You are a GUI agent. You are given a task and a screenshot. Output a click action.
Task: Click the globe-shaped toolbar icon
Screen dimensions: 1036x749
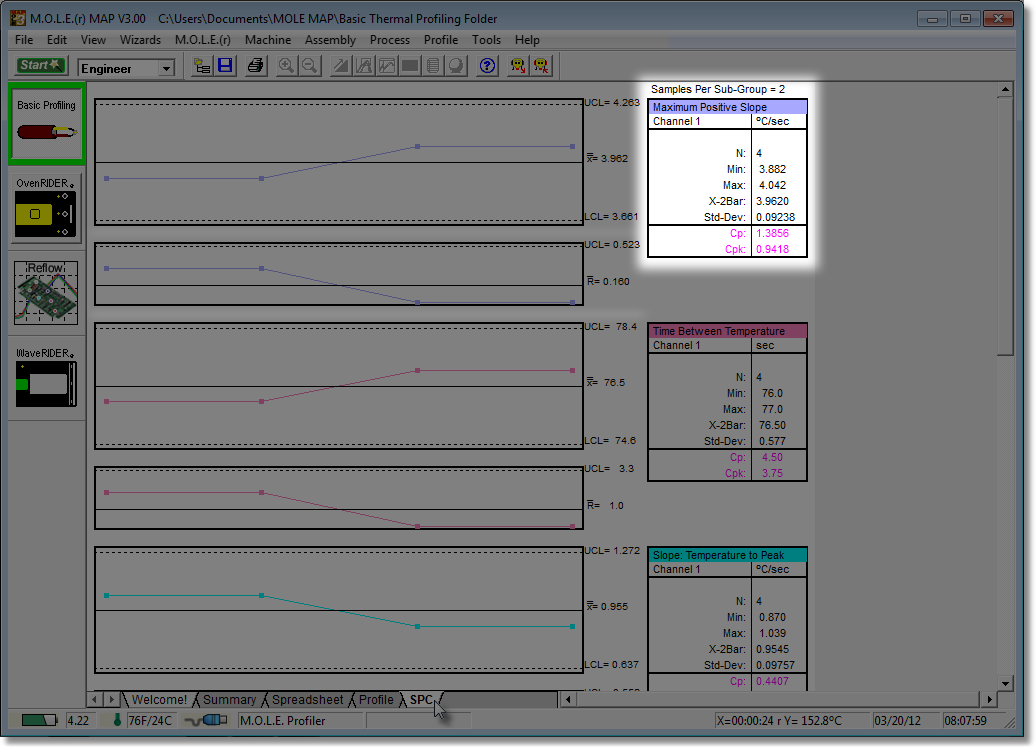[457, 66]
